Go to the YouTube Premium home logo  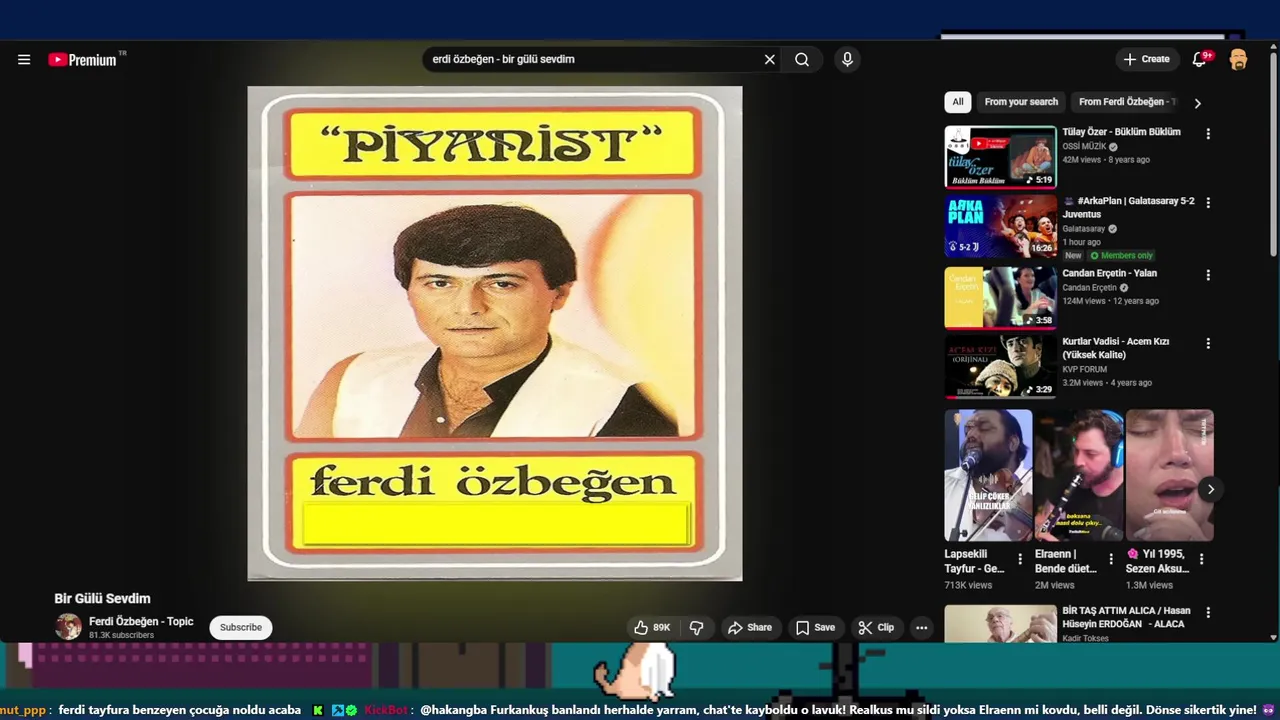click(x=82, y=60)
